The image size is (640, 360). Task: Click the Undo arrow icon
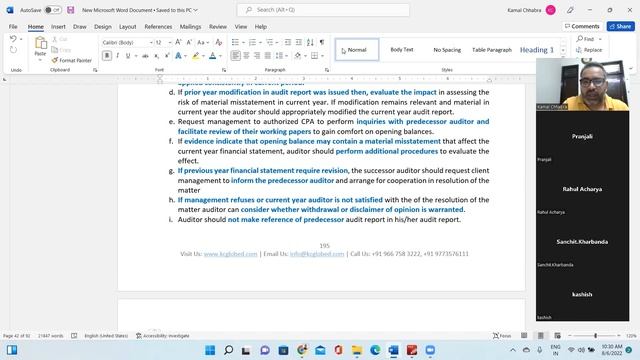[x=13, y=39]
